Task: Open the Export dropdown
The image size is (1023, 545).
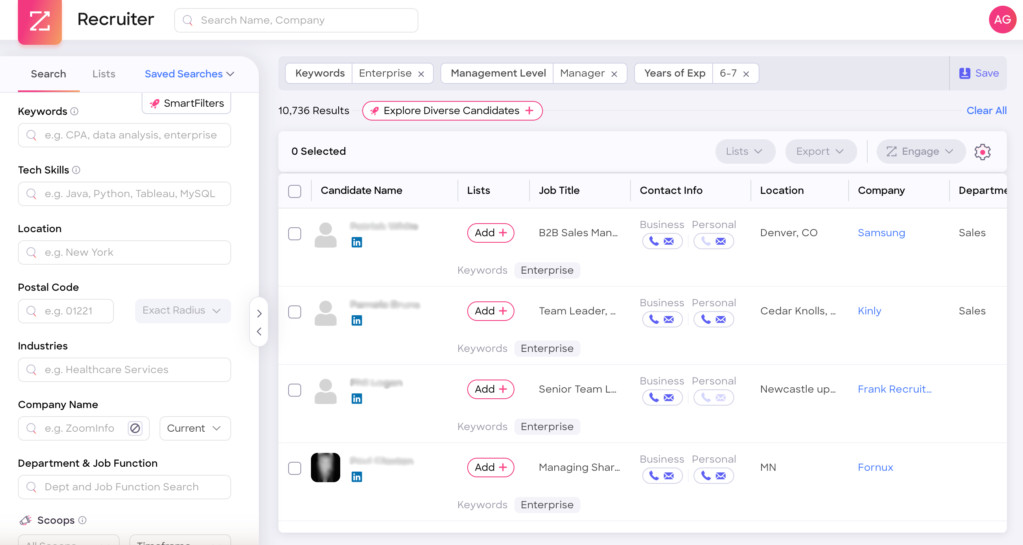Action: pos(820,151)
